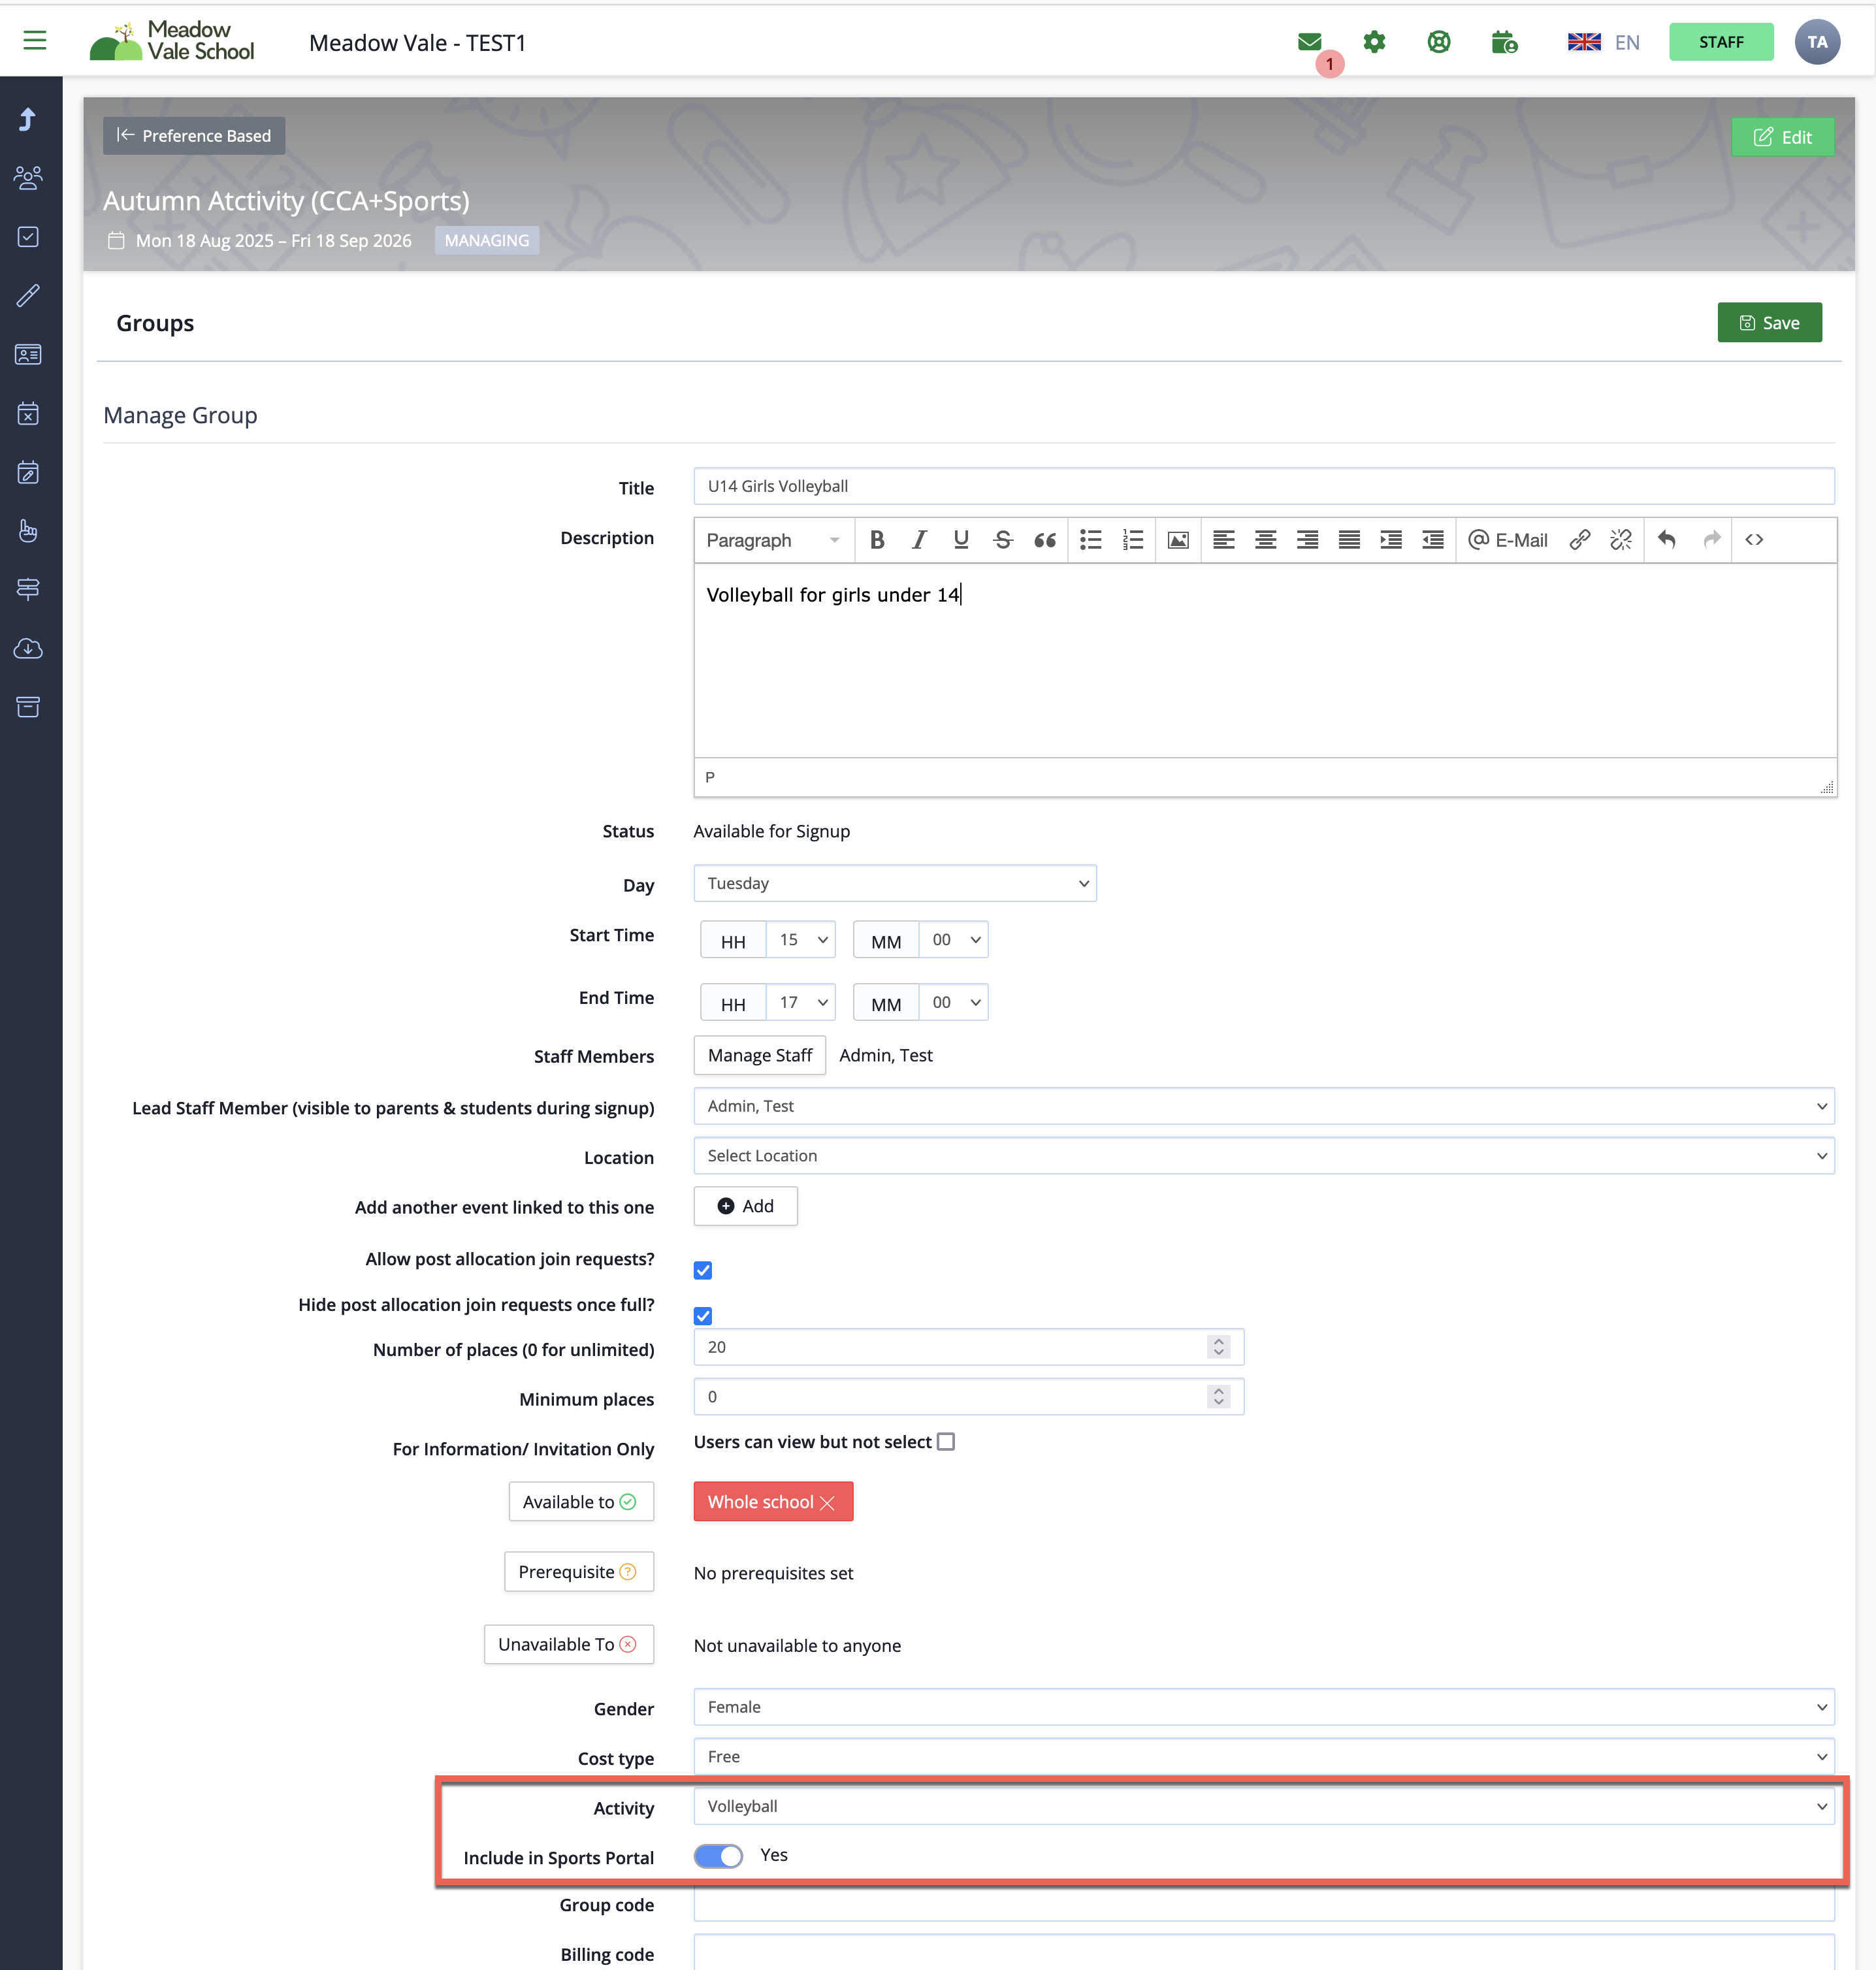1876x1970 pixels.
Task: Open the Paragraph style dropdown
Action: [x=773, y=540]
